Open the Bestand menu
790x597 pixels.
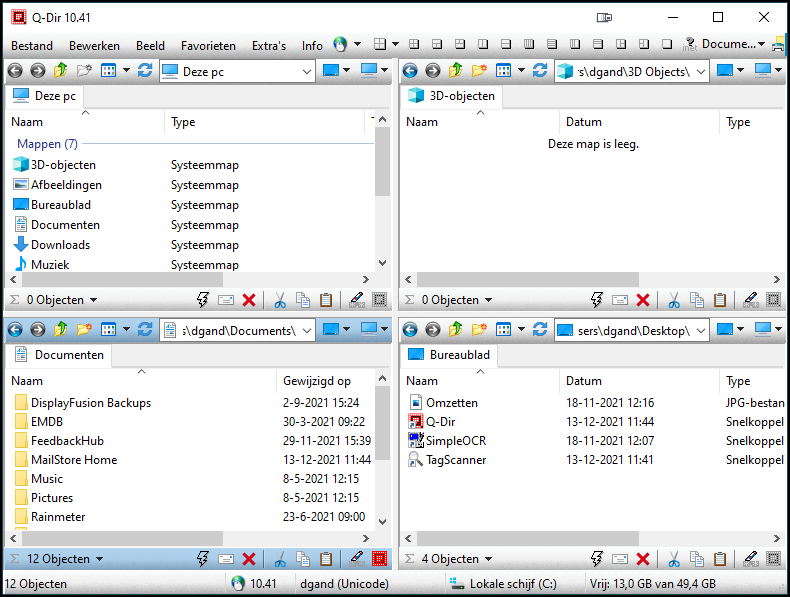(32, 46)
